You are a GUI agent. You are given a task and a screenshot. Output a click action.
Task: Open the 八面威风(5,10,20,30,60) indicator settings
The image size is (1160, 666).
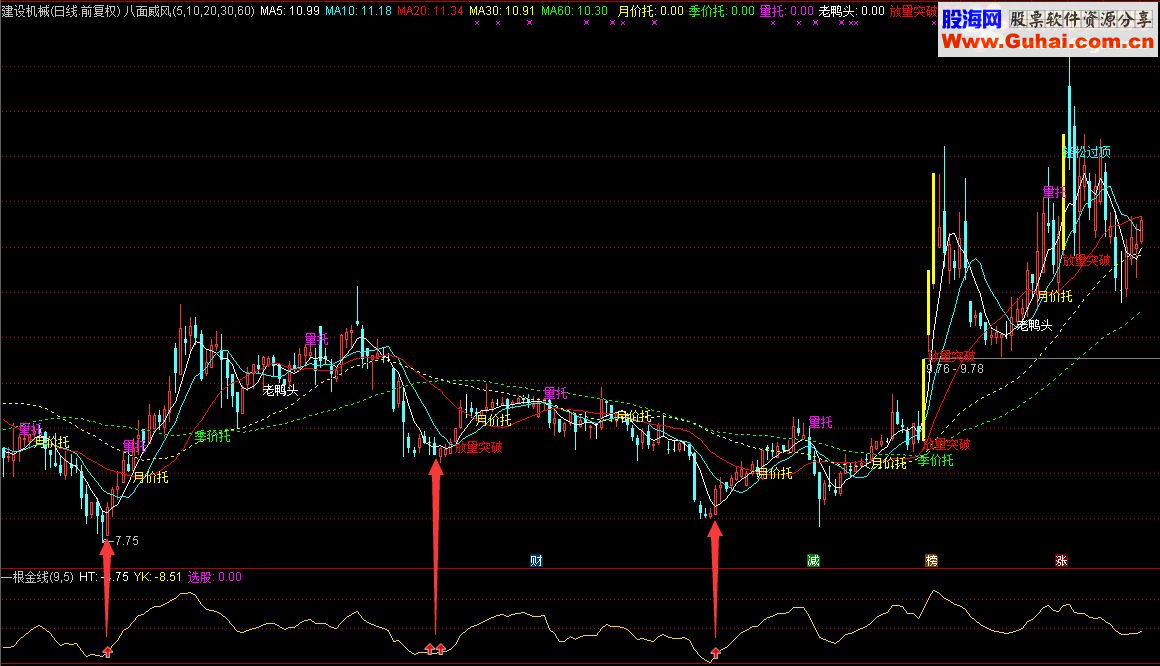point(189,11)
